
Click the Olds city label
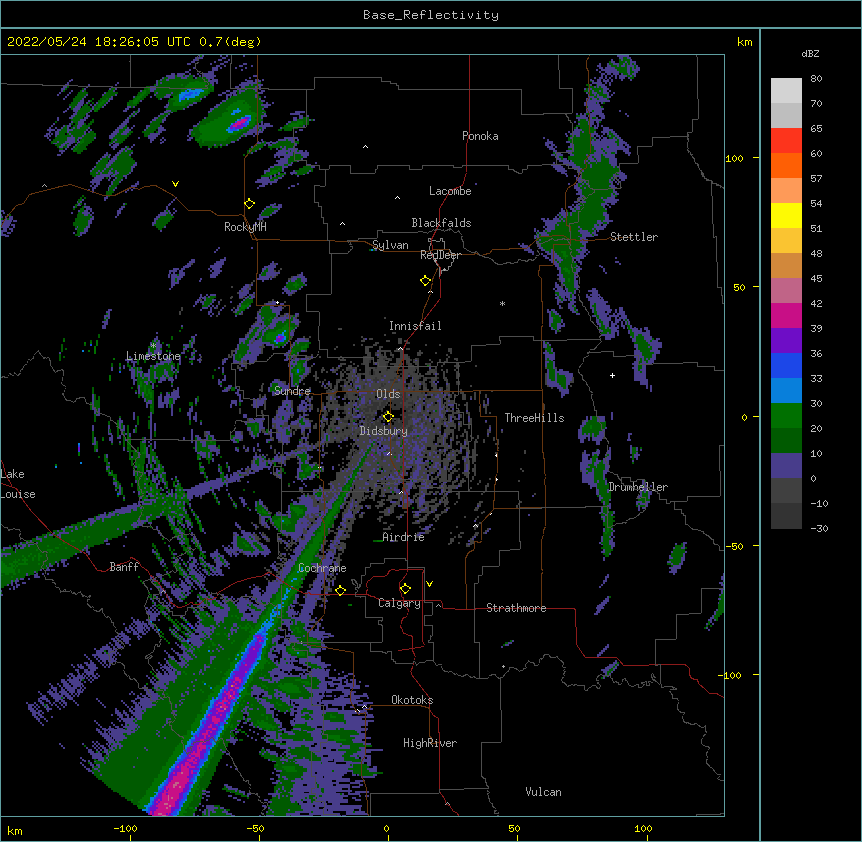tap(388, 394)
